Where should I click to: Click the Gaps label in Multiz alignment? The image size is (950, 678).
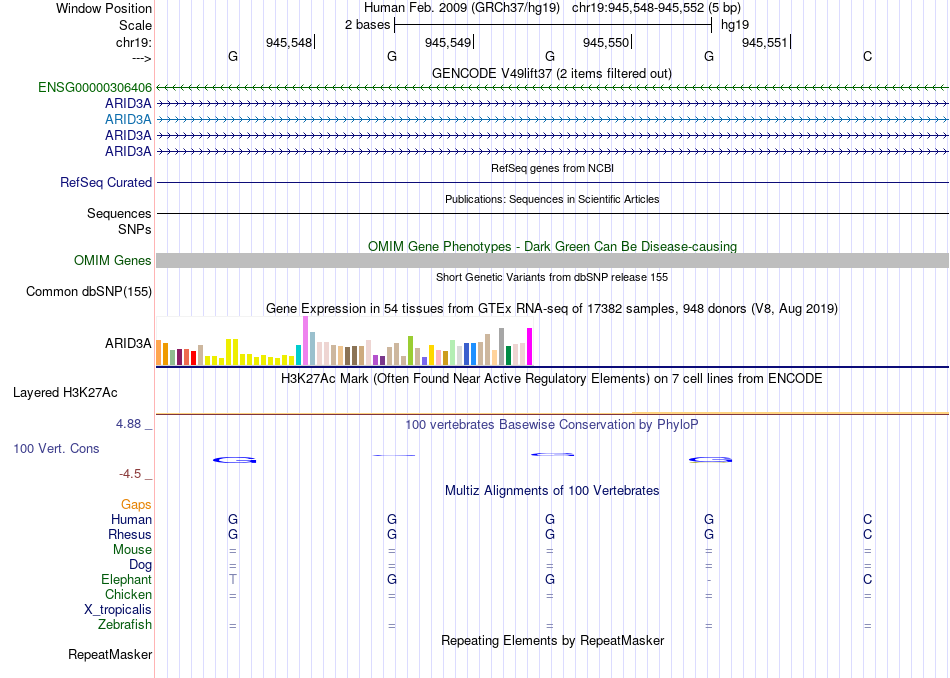(136, 505)
